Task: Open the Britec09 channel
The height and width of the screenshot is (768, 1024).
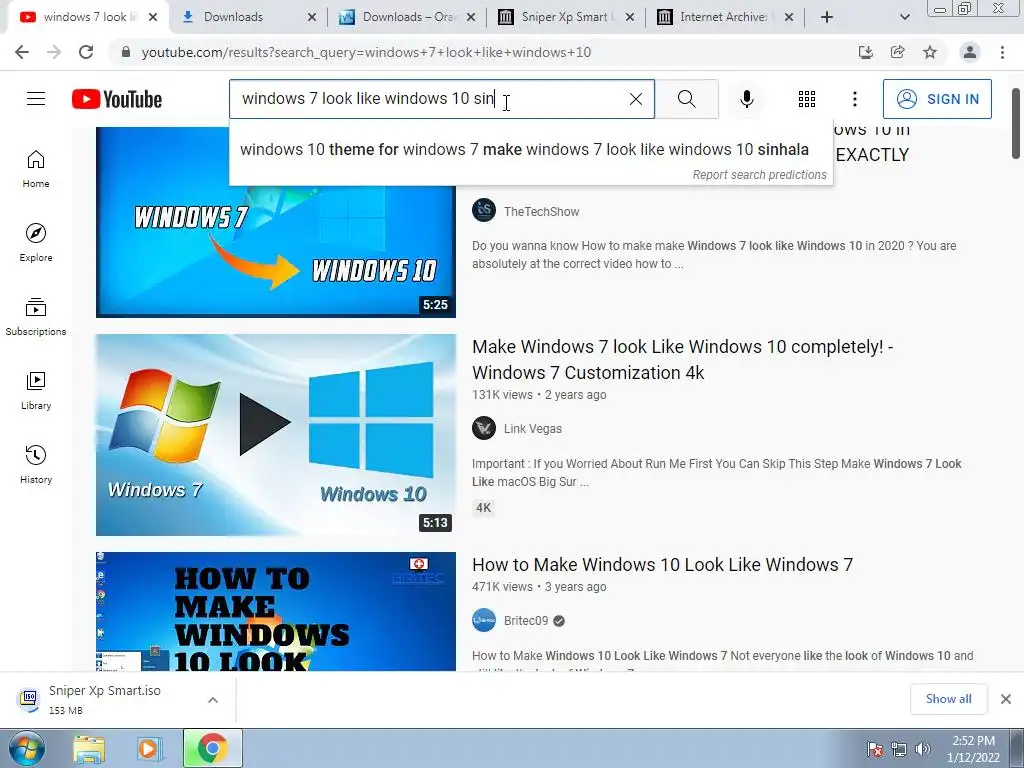Action: [x=526, y=621]
